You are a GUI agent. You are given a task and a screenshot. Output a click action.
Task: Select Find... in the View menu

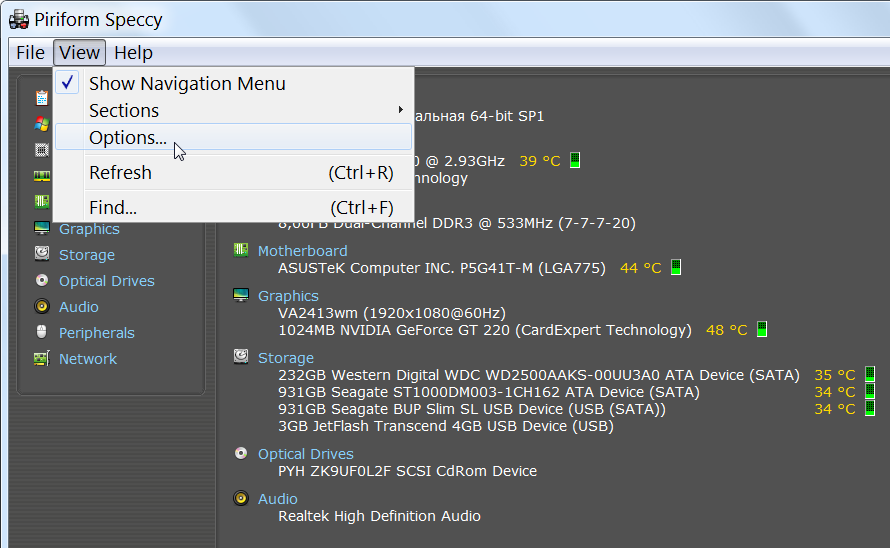coord(233,208)
